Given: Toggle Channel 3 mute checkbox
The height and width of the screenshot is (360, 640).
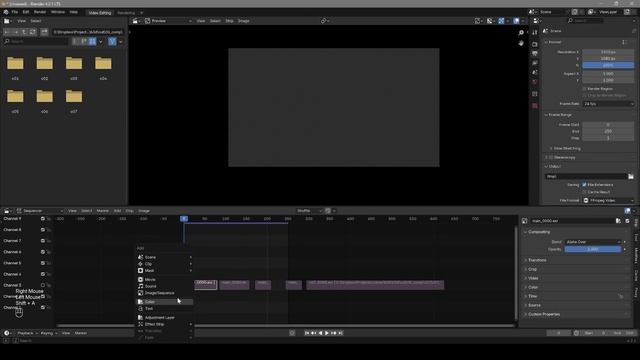Looking at the screenshot, I should 43,285.
